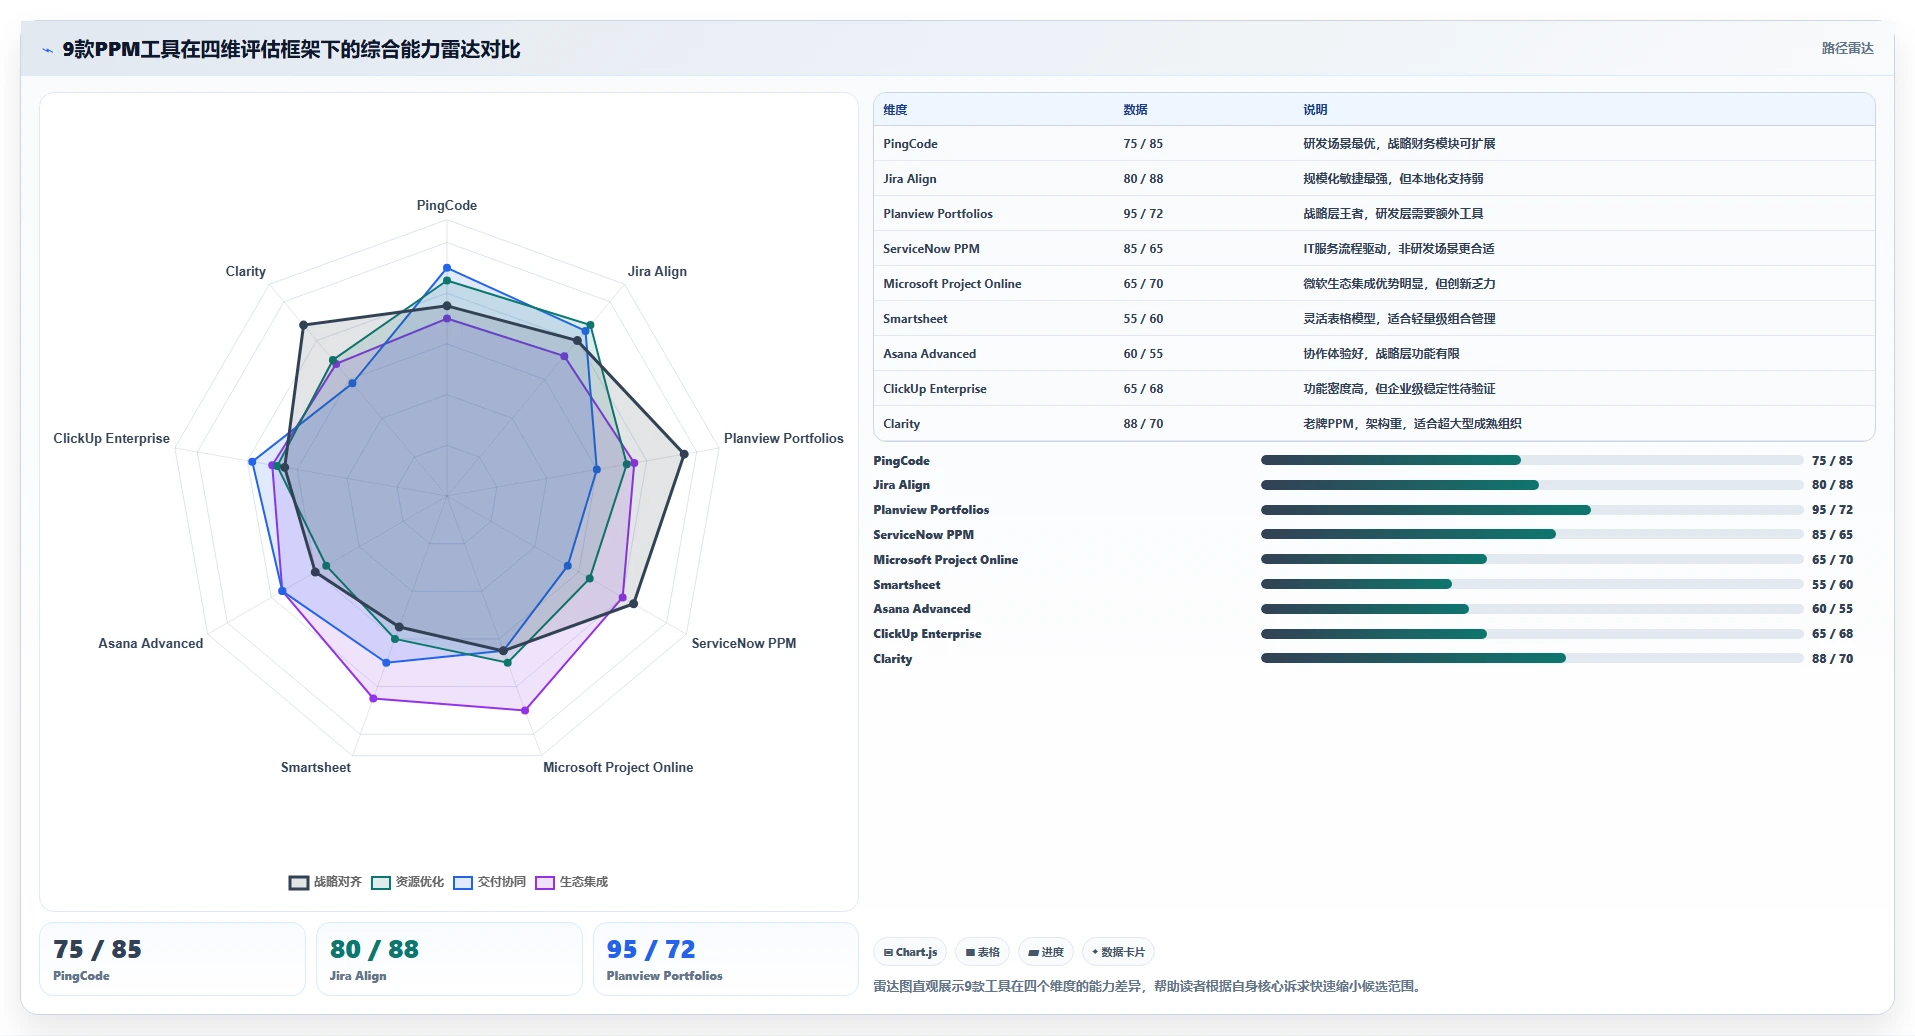This screenshot has width=1915, height=1036.
Task: Open the PingCode 75 / 85 stat card
Action: pyautogui.click(x=172, y=959)
